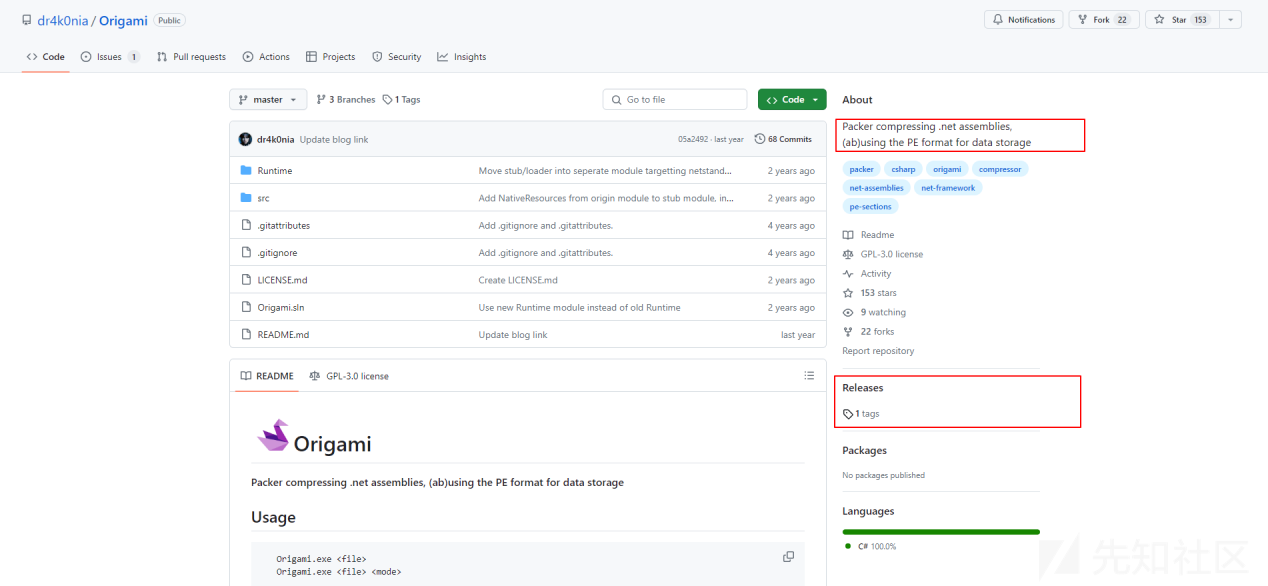Open the Readme link in About sidebar
The width and height of the screenshot is (1268, 586).
(x=868, y=235)
